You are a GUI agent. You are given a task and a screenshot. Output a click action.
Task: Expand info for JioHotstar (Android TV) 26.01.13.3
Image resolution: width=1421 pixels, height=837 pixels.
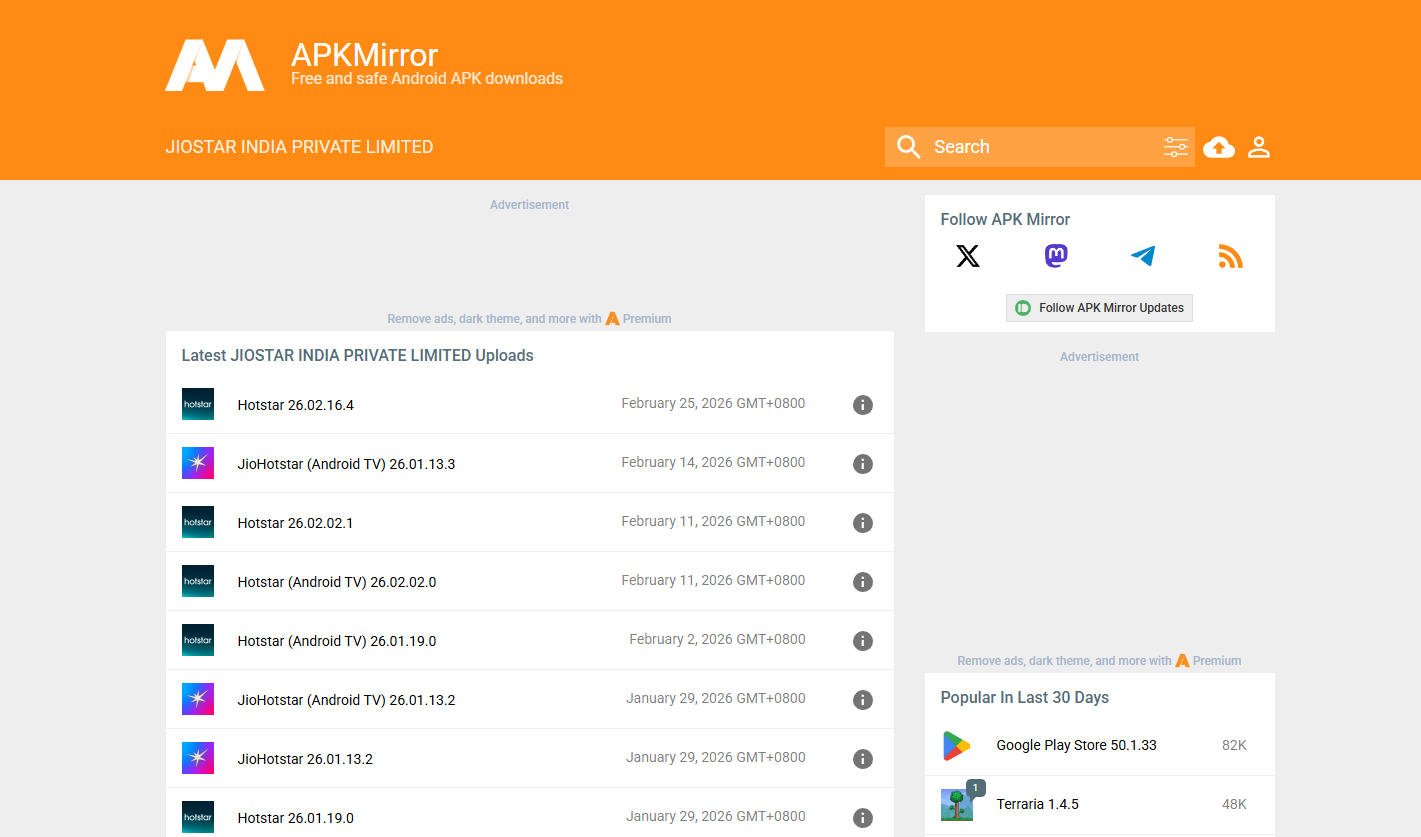(863, 464)
